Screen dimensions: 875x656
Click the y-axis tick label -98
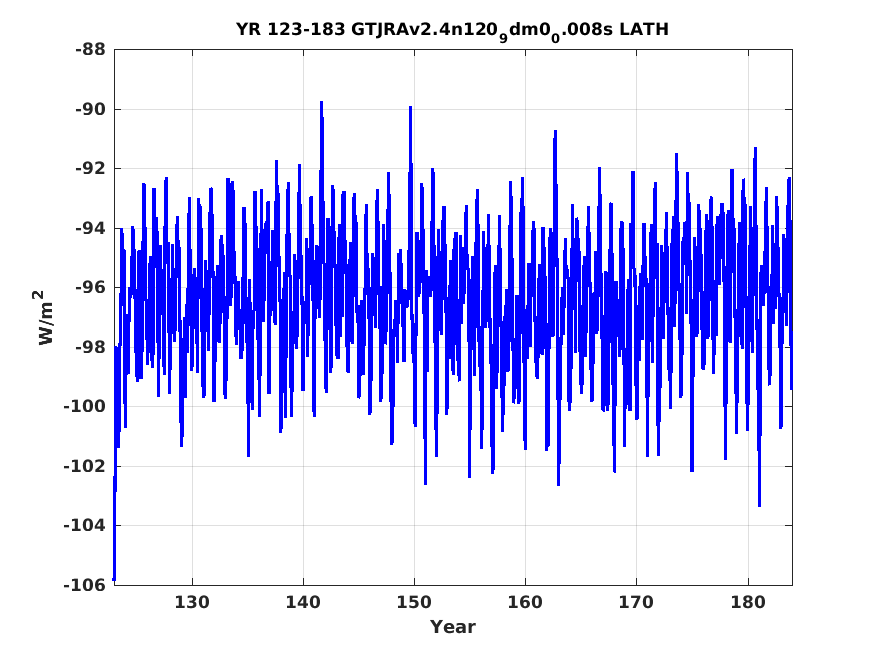pyautogui.click(x=90, y=347)
